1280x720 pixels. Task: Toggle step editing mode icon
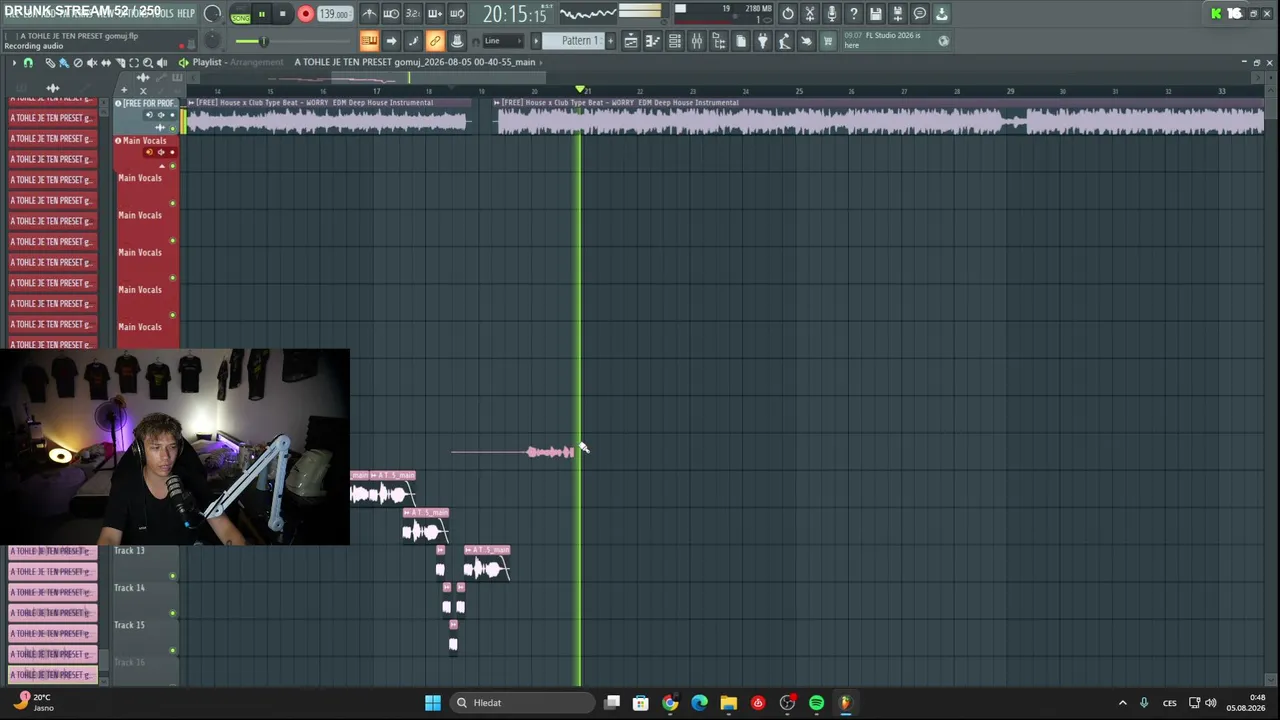[x=413, y=41]
